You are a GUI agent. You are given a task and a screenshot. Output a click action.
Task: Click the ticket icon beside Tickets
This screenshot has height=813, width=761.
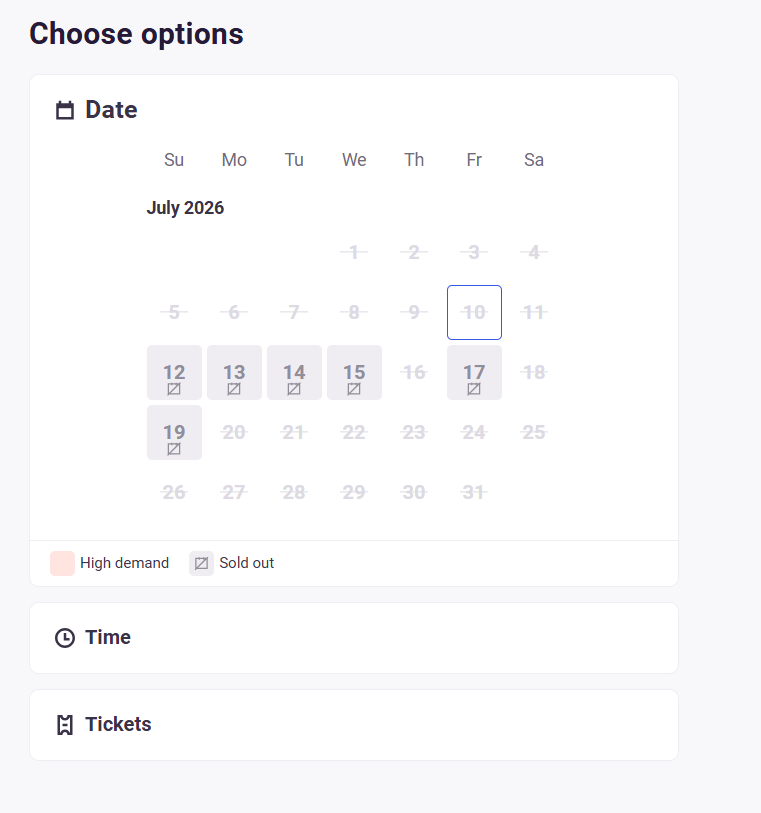coord(65,725)
